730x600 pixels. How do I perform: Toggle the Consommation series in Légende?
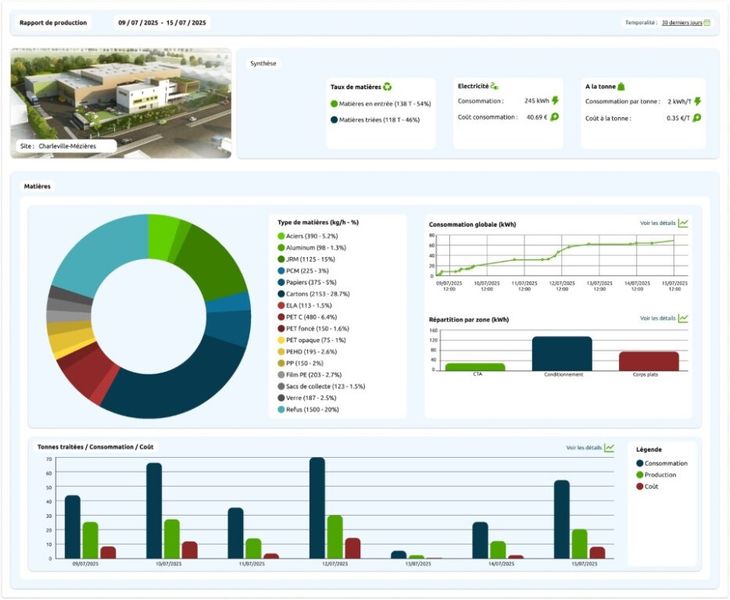pyautogui.click(x=640, y=463)
